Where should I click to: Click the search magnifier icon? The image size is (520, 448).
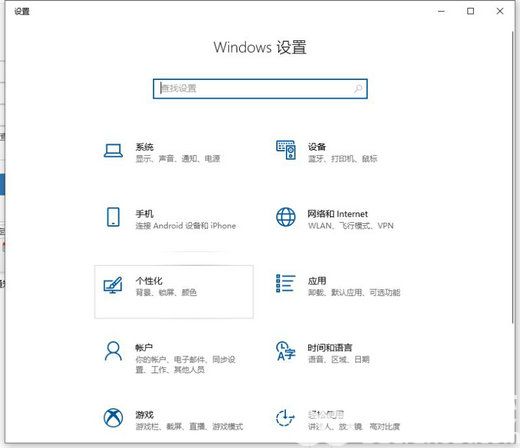(358, 88)
